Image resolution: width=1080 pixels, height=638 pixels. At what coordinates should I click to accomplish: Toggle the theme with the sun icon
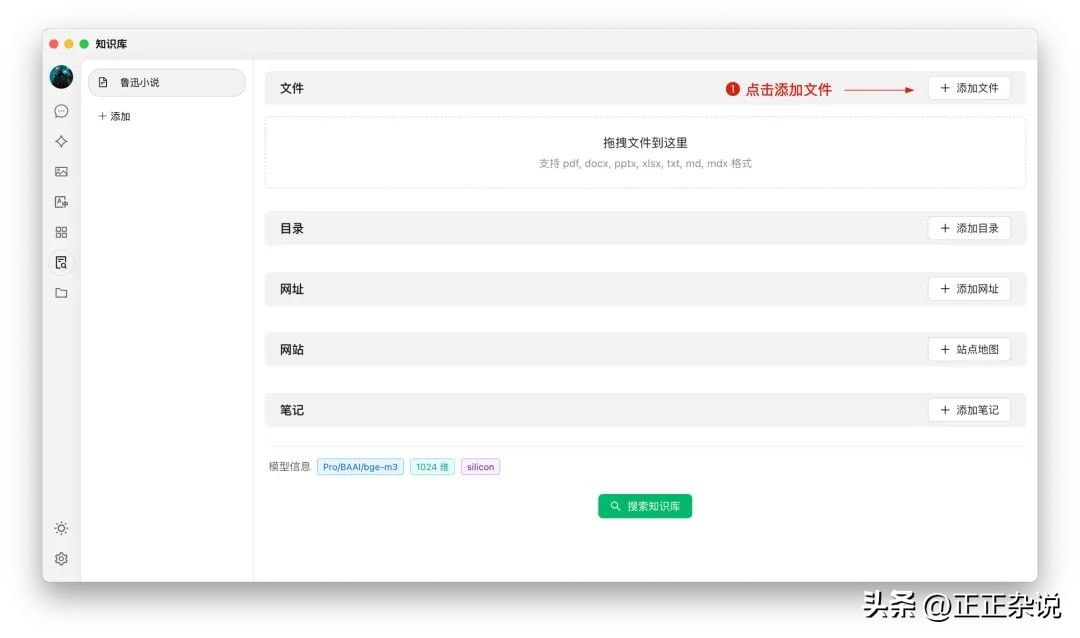[61, 528]
